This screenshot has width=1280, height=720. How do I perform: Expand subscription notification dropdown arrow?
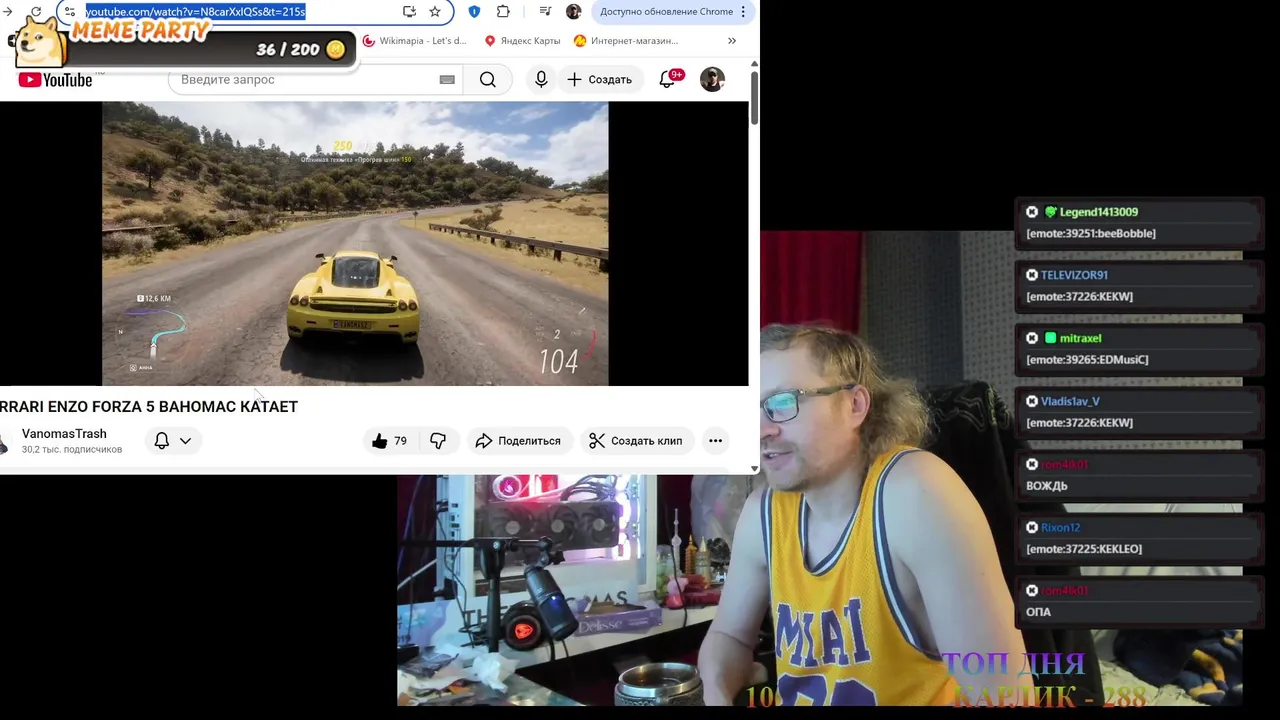pyautogui.click(x=185, y=441)
